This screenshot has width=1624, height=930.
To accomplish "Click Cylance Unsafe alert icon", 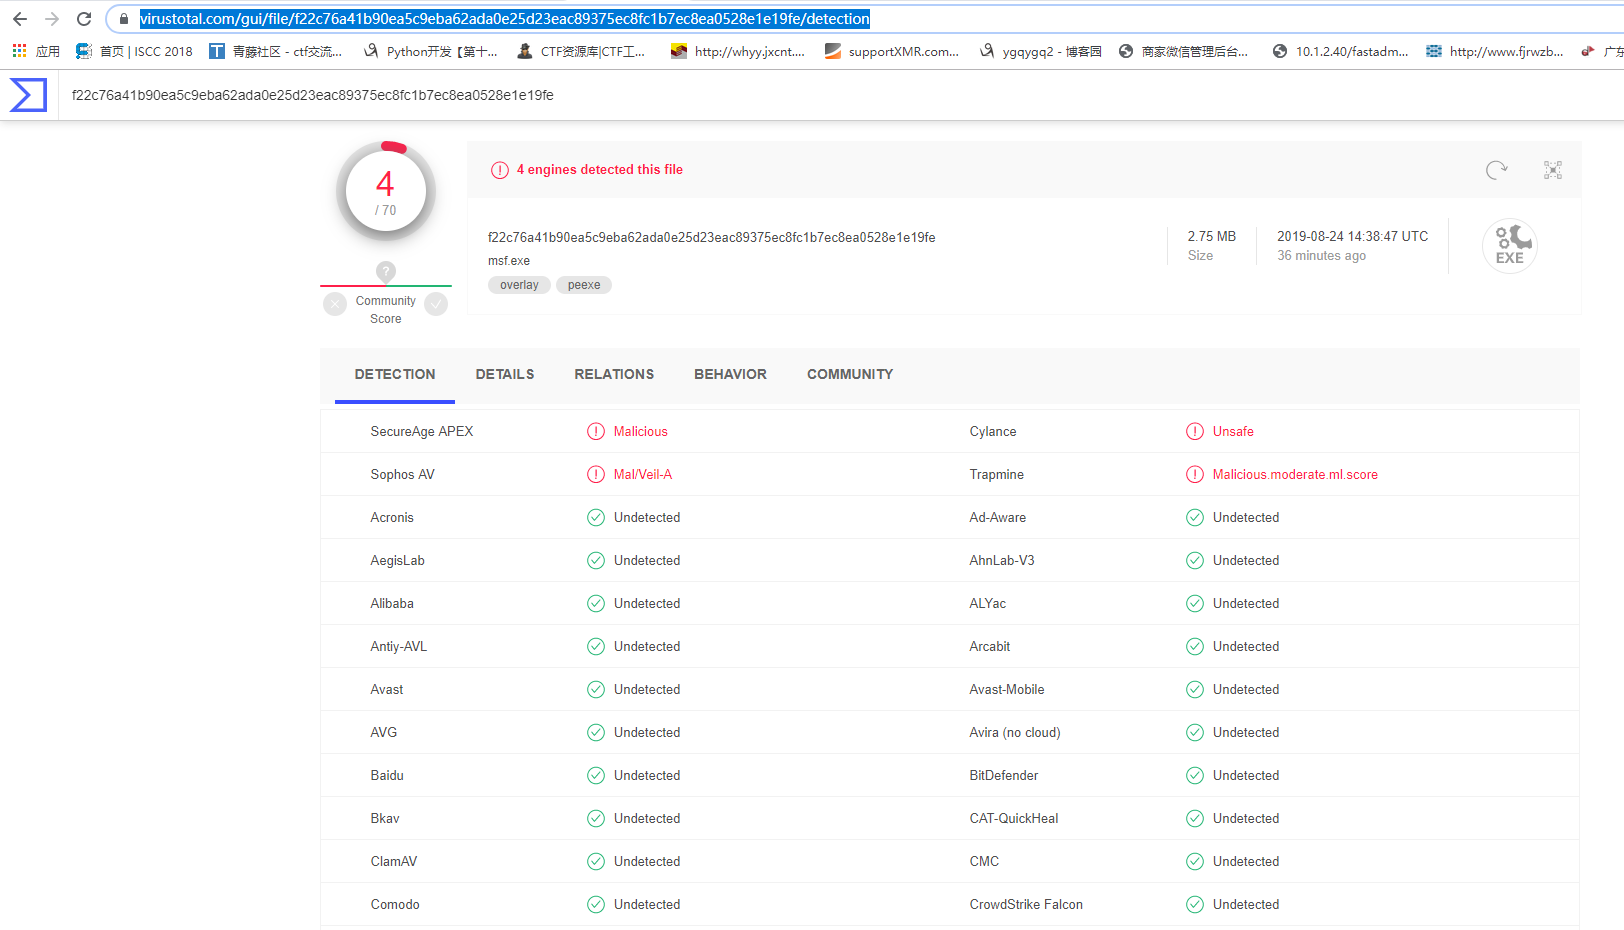I will point(1195,431).
